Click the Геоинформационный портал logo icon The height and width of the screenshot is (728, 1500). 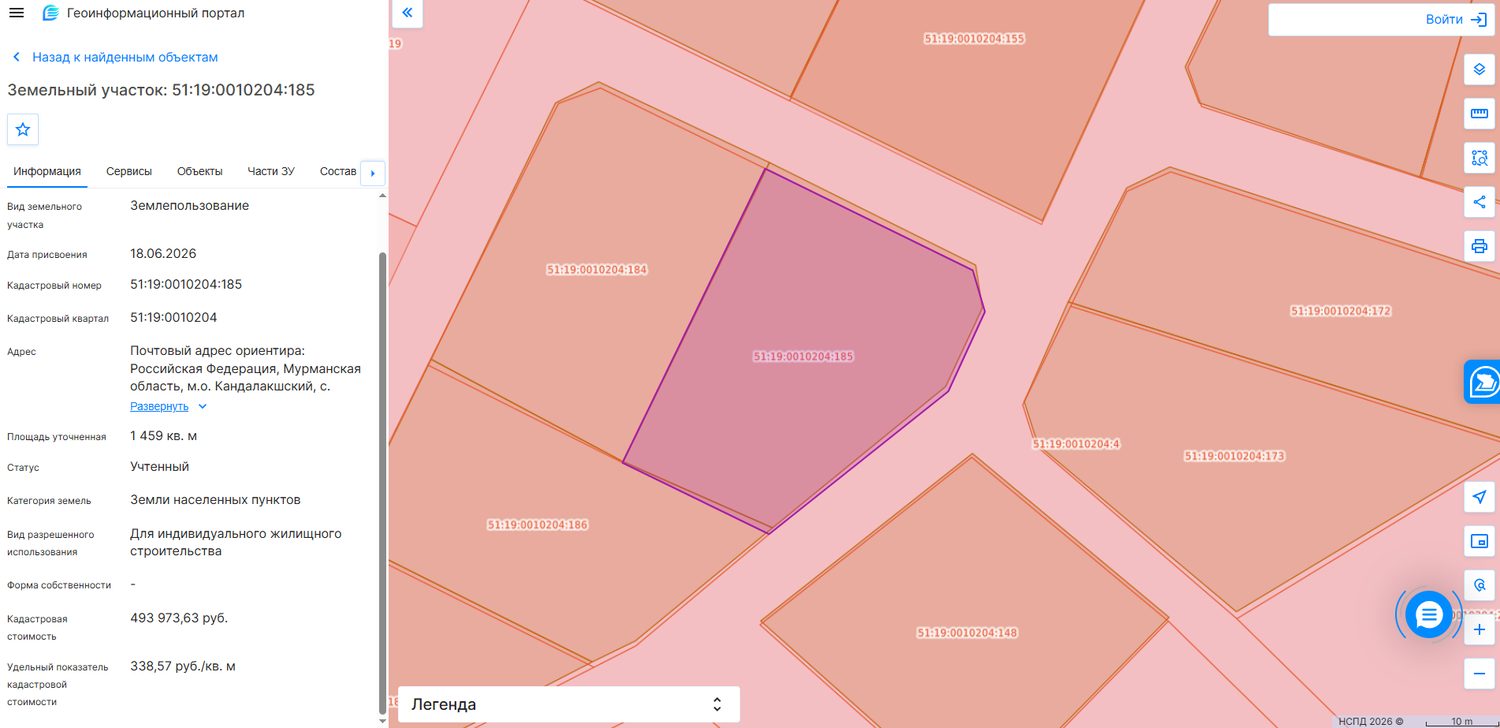pos(51,13)
